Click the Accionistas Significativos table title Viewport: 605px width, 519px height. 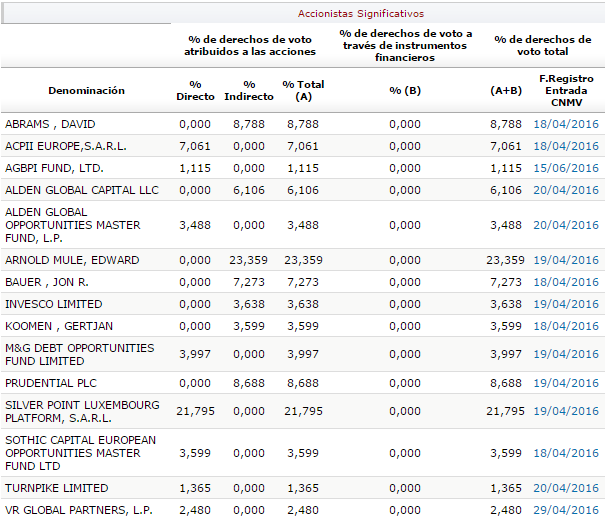click(360, 14)
